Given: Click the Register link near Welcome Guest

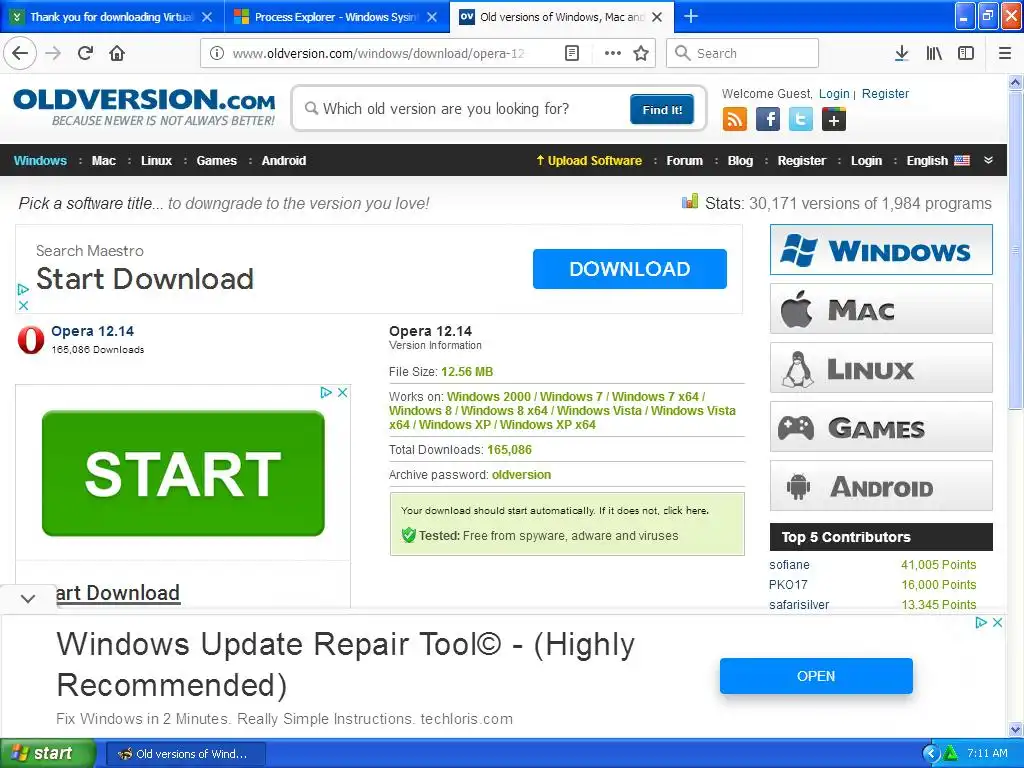Looking at the screenshot, I should pos(885,93).
